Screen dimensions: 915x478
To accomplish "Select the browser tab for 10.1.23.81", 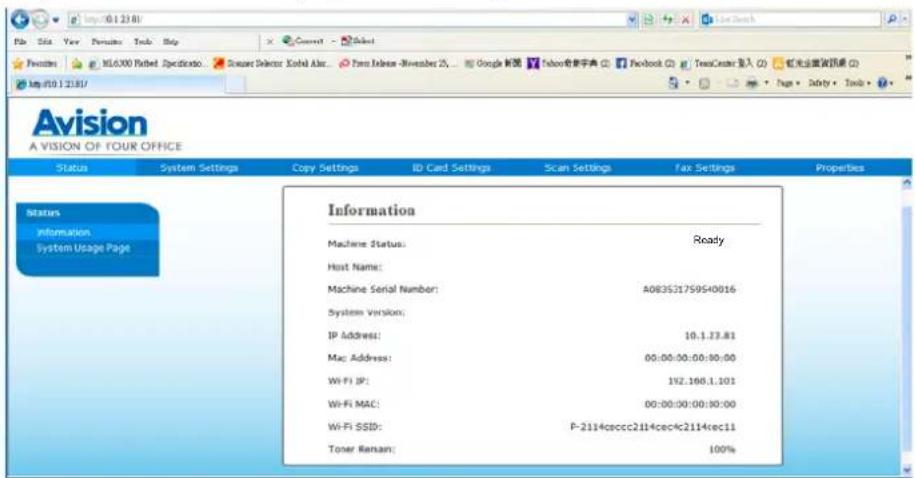I will 118,84.
